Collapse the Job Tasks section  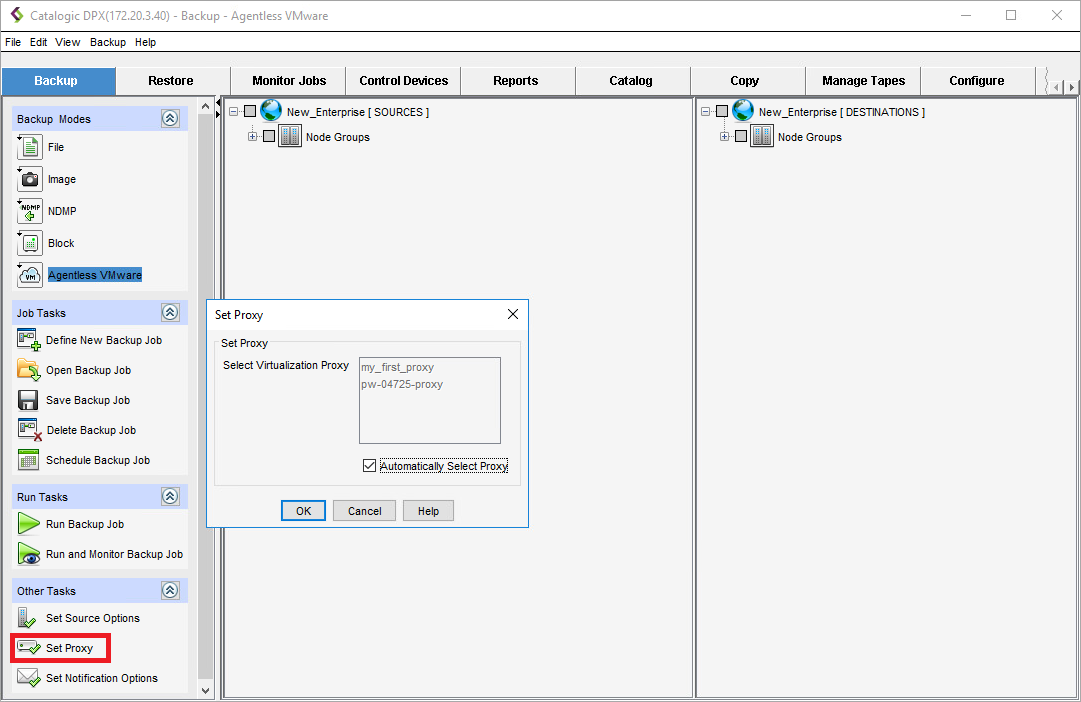tap(170, 313)
